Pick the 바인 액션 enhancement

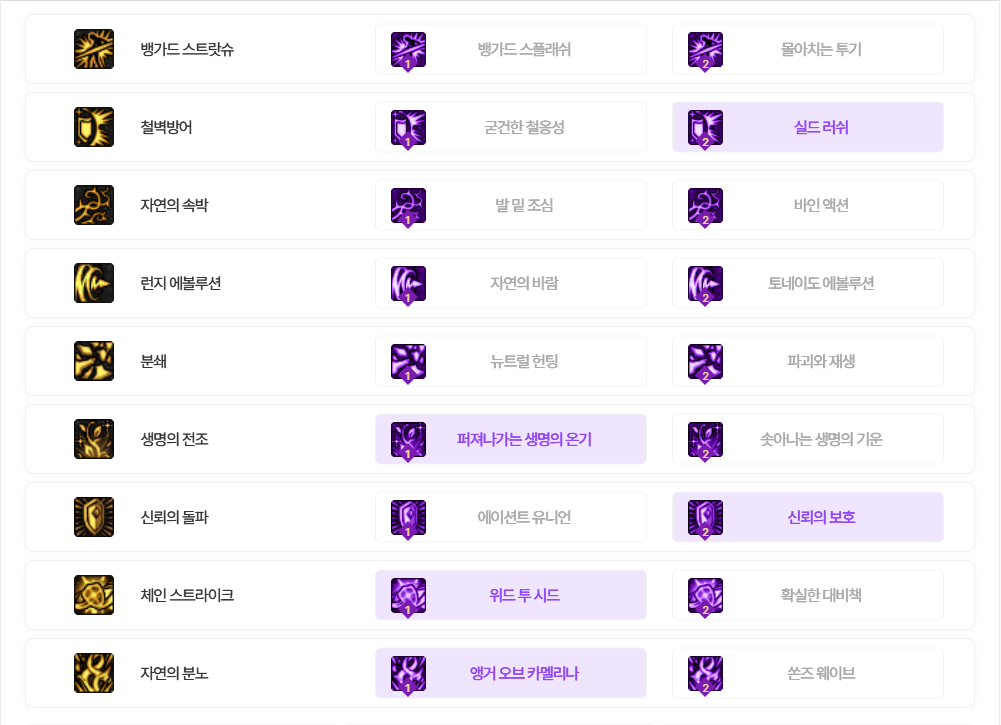808,205
